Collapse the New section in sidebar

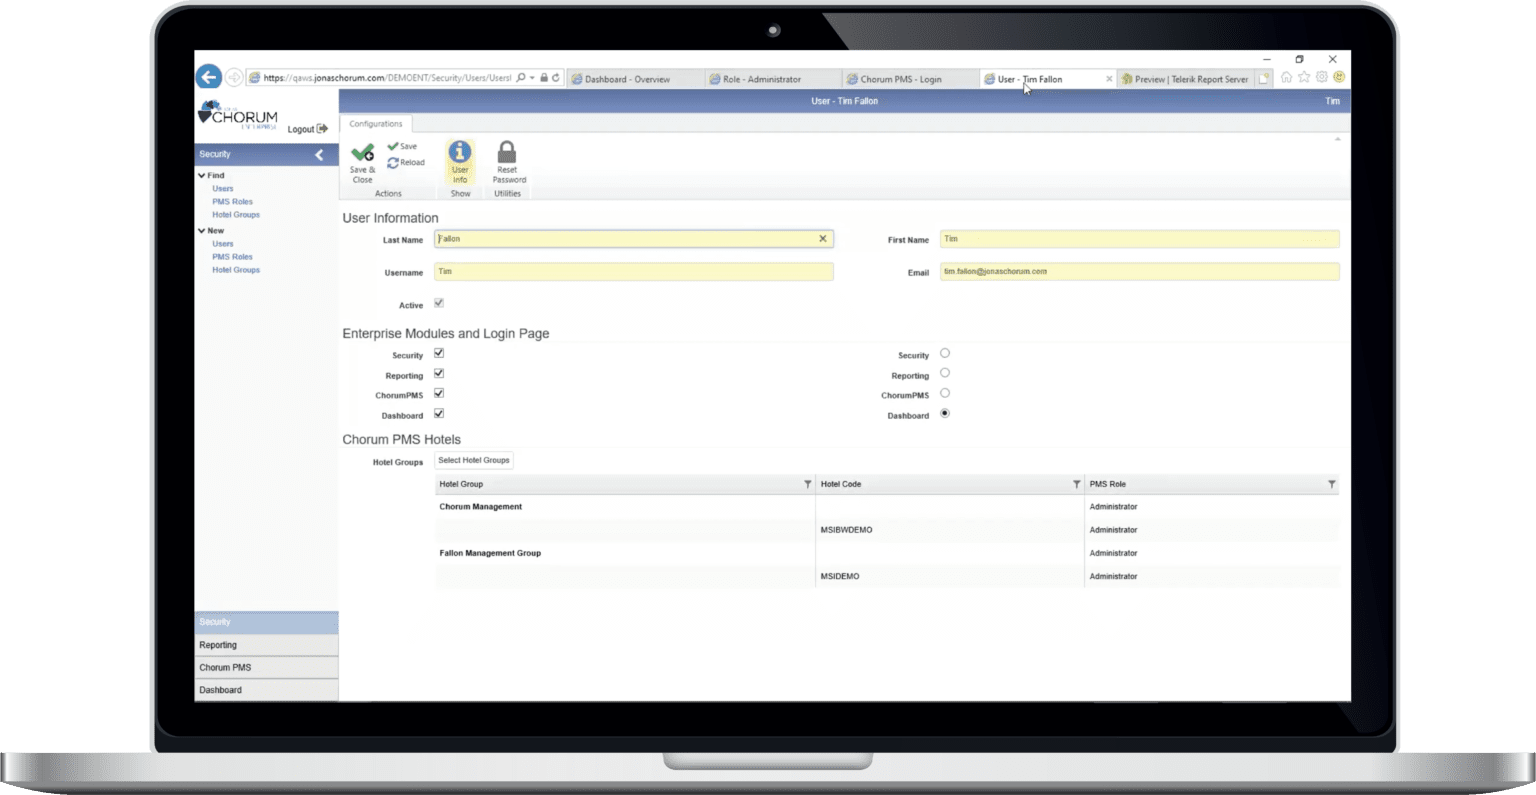click(x=202, y=230)
